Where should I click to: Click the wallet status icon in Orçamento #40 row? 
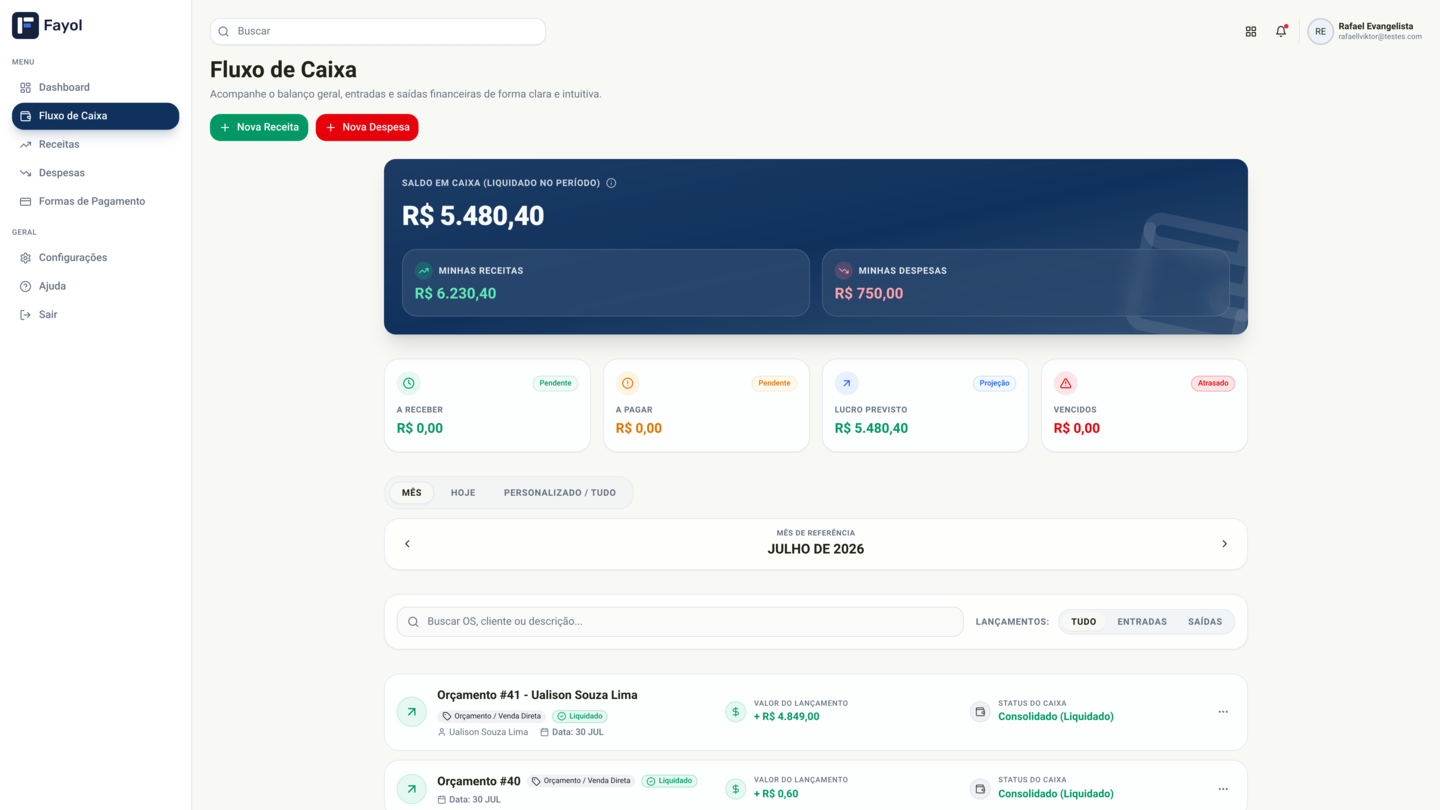click(x=980, y=789)
